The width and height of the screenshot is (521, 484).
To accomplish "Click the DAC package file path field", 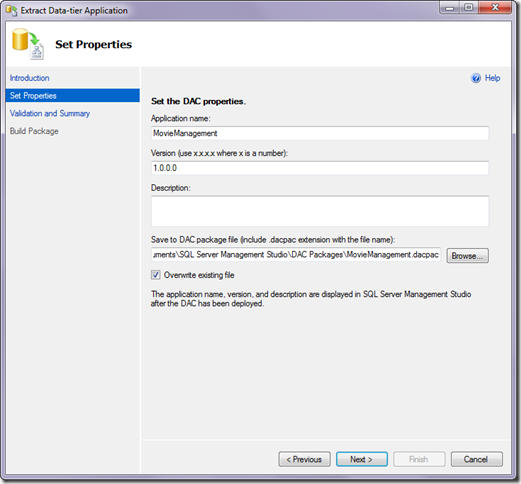I will [296, 255].
